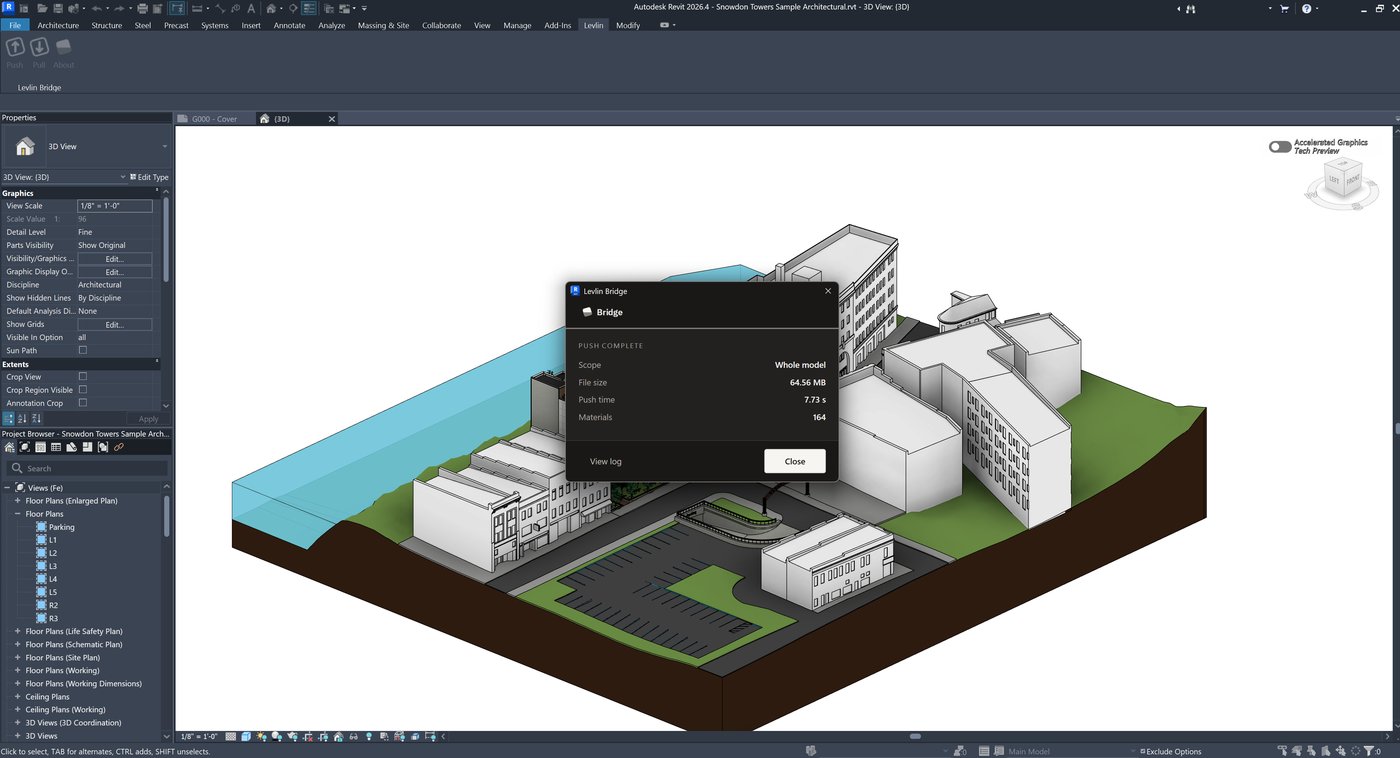Click the Thin Lines icon in quick access toolbar
The image size is (1400, 758).
pyautogui.click(x=310, y=8)
